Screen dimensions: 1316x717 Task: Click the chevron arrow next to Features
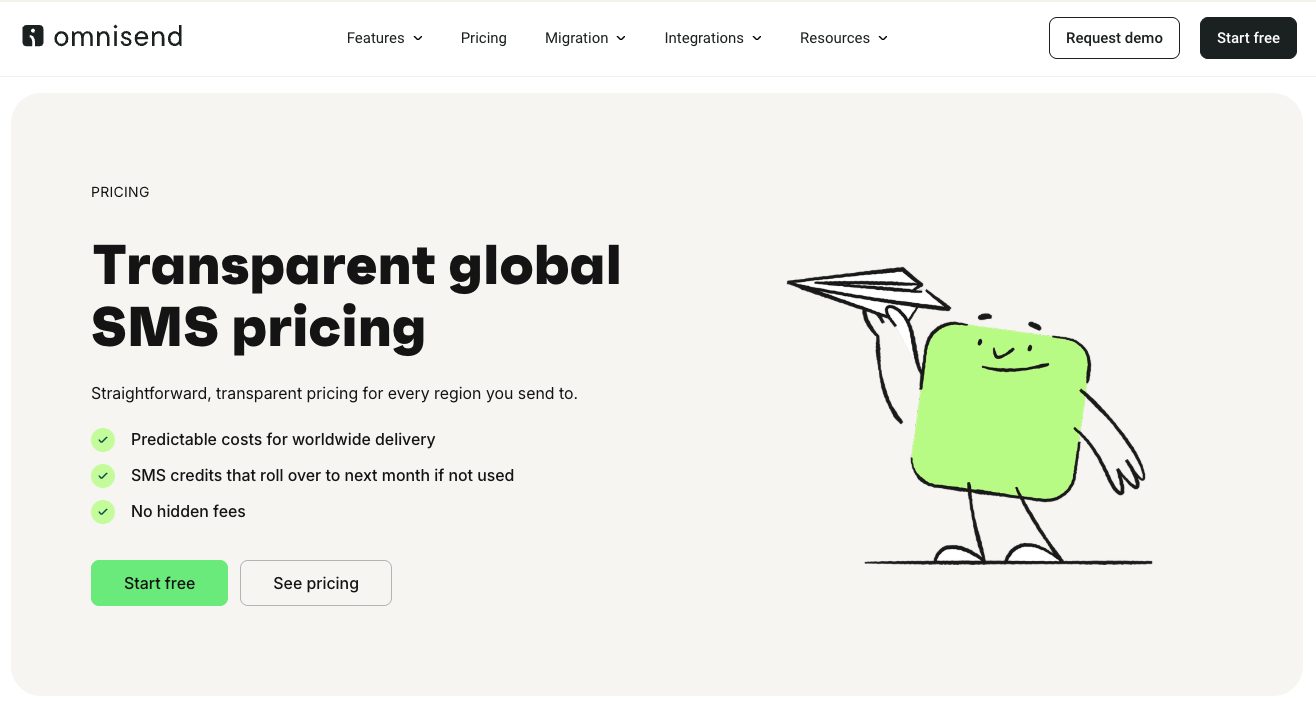point(418,38)
